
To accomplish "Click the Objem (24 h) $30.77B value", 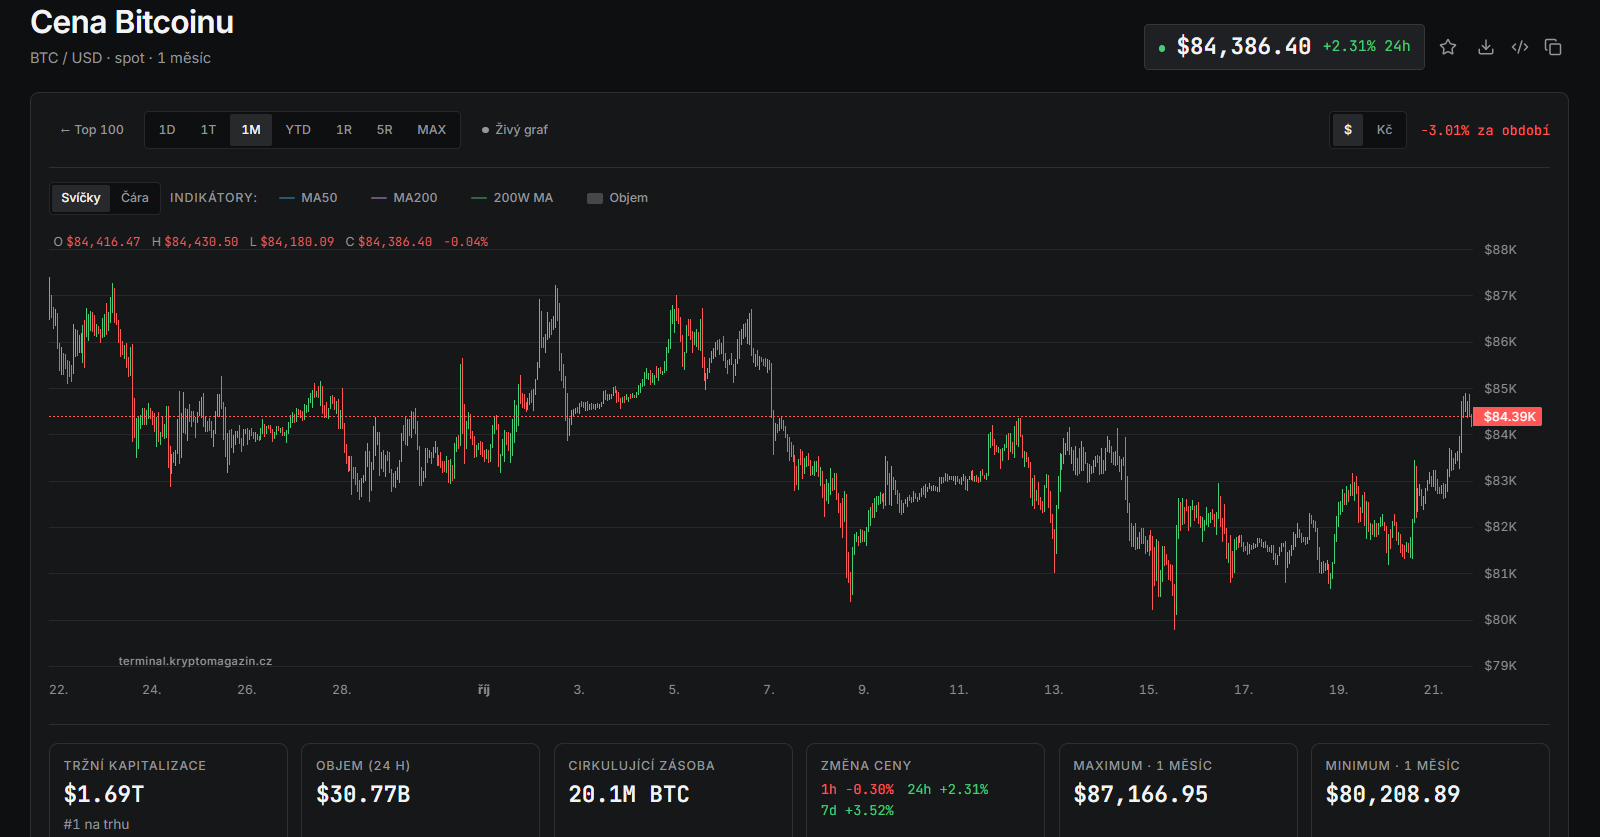I will [x=363, y=794].
